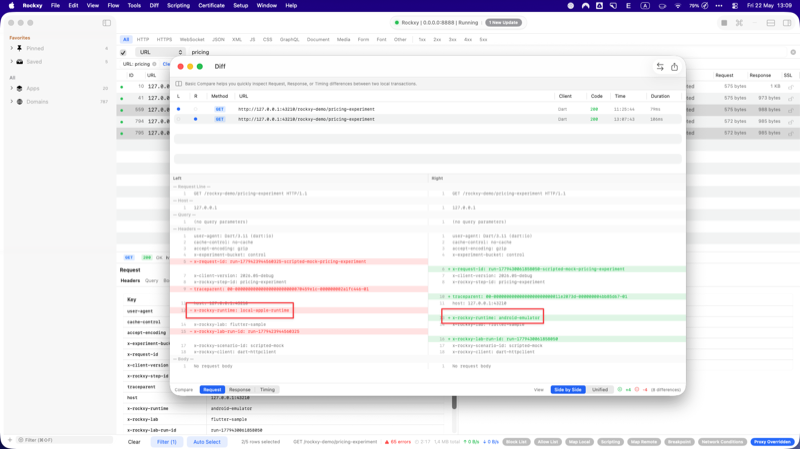Switch to the Timing compare tab

coord(267,390)
